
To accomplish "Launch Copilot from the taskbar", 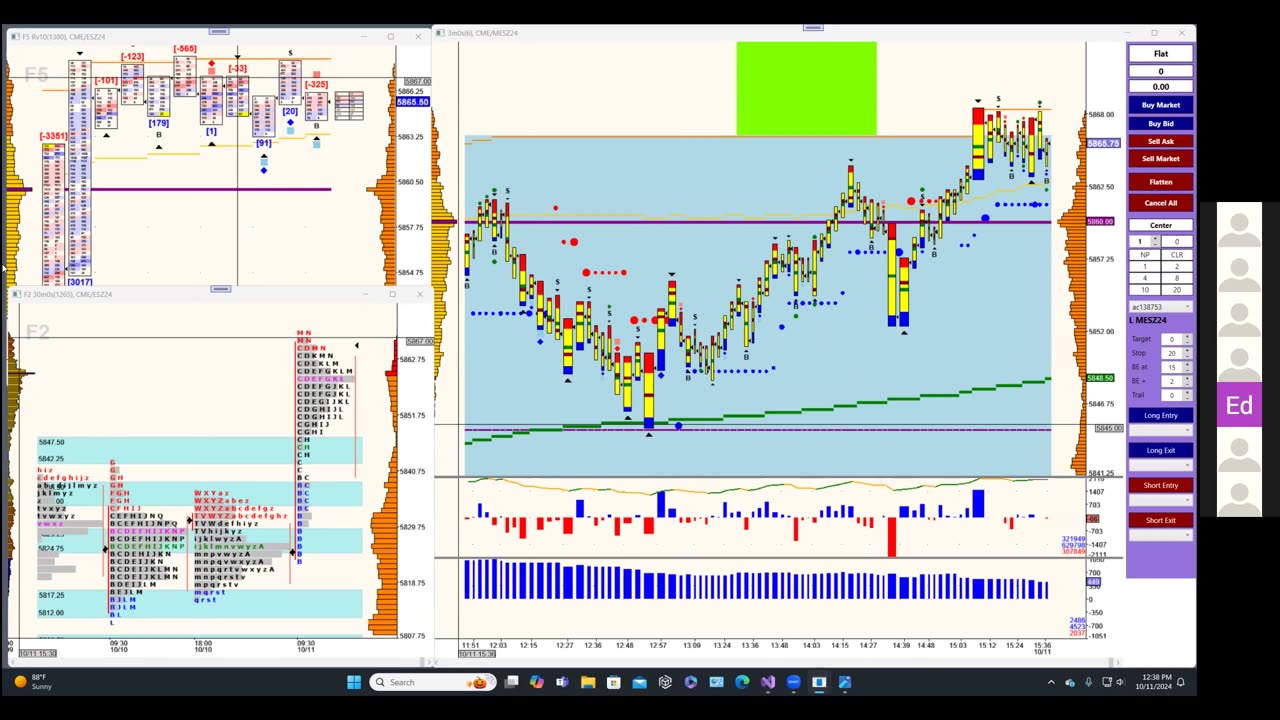I will pyautogui.click(x=537, y=682).
